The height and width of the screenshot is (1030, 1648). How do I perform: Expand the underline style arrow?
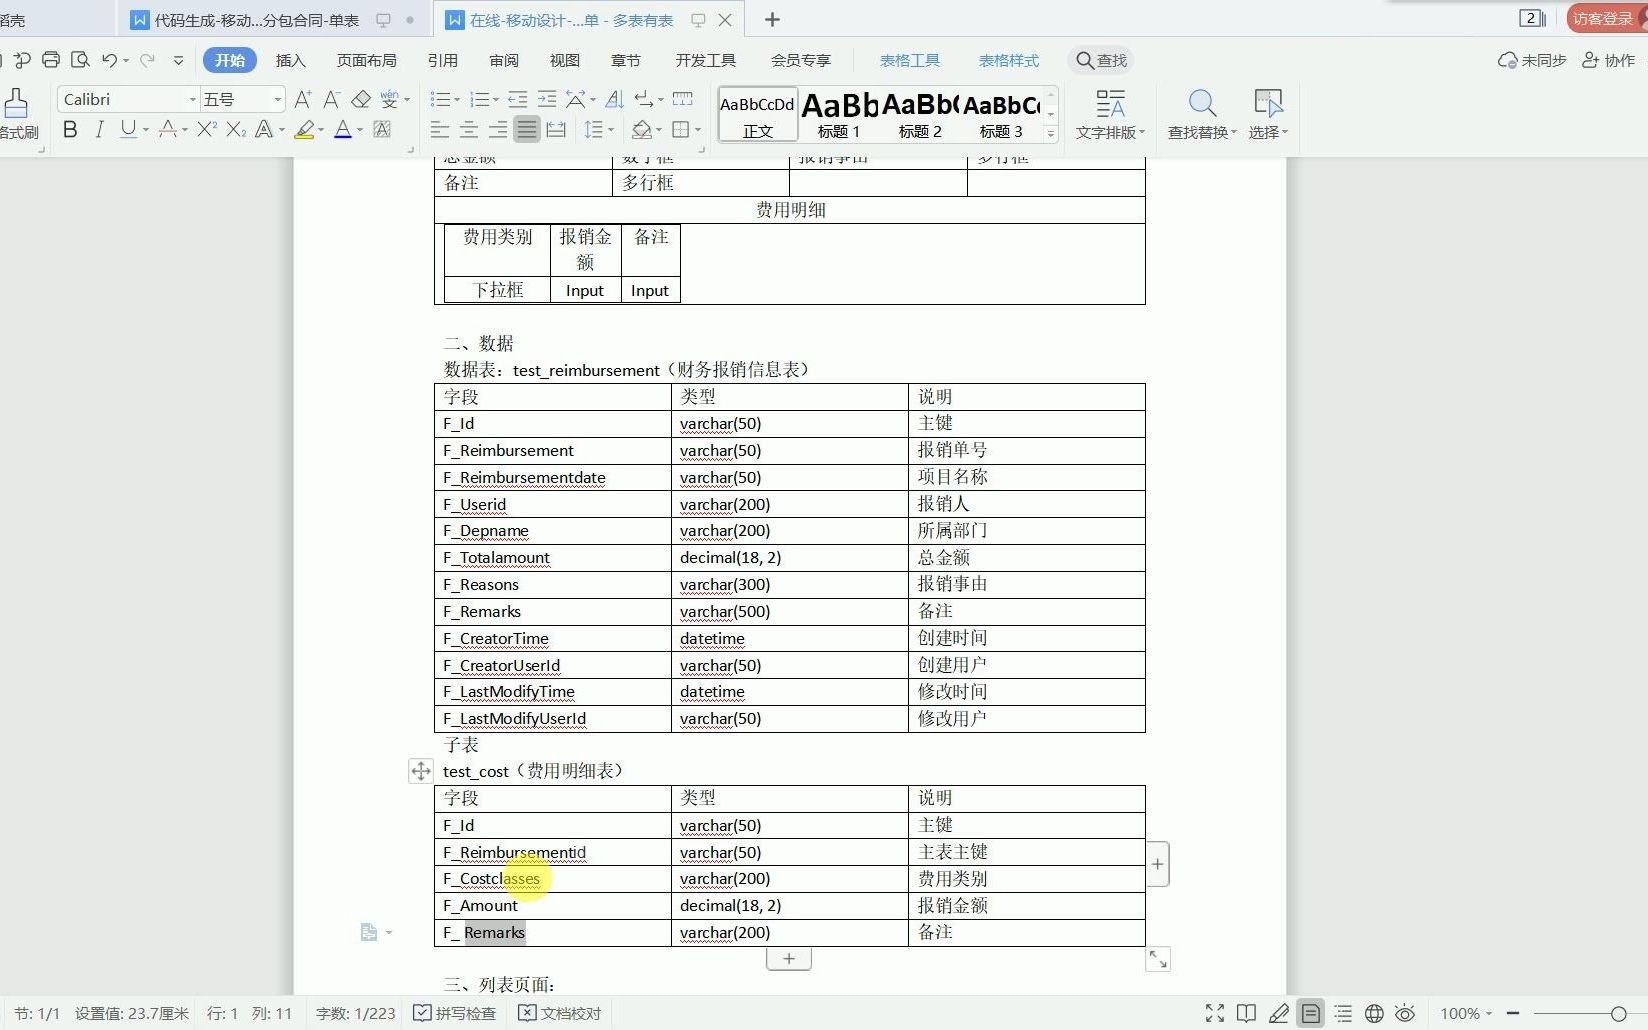(146, 130)
